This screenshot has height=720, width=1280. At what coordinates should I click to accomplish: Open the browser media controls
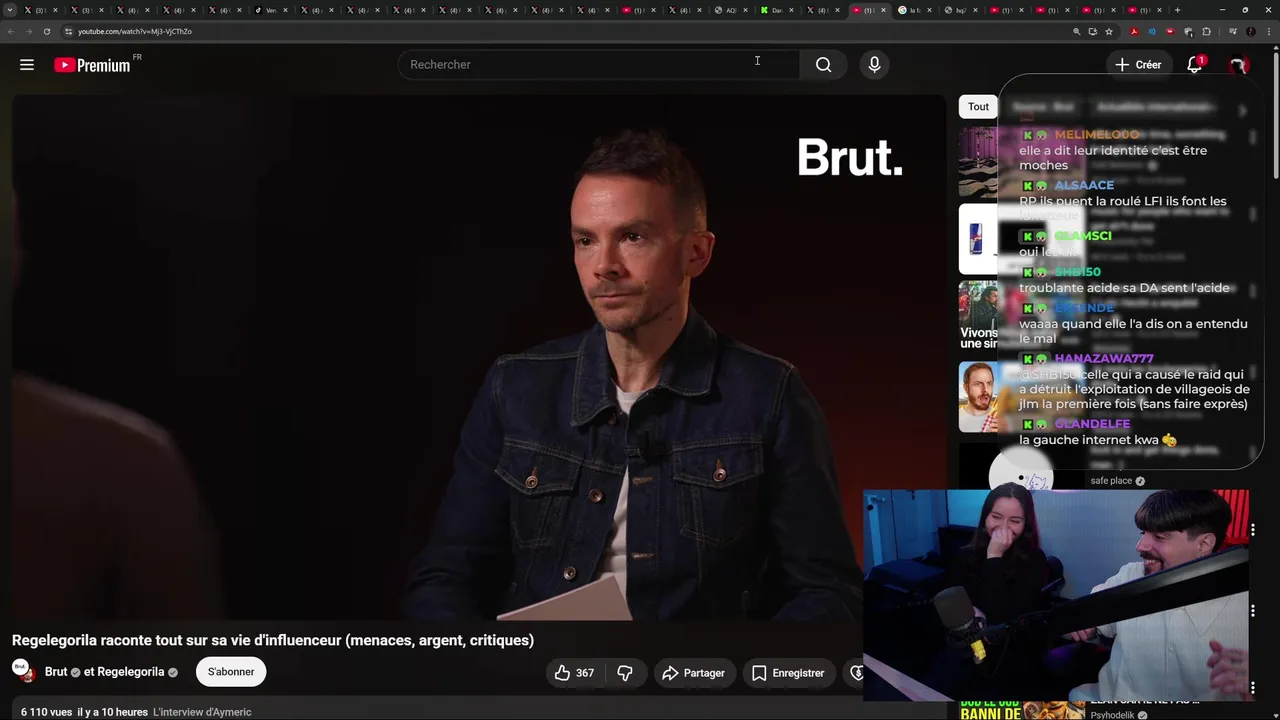coord(1232,31)
